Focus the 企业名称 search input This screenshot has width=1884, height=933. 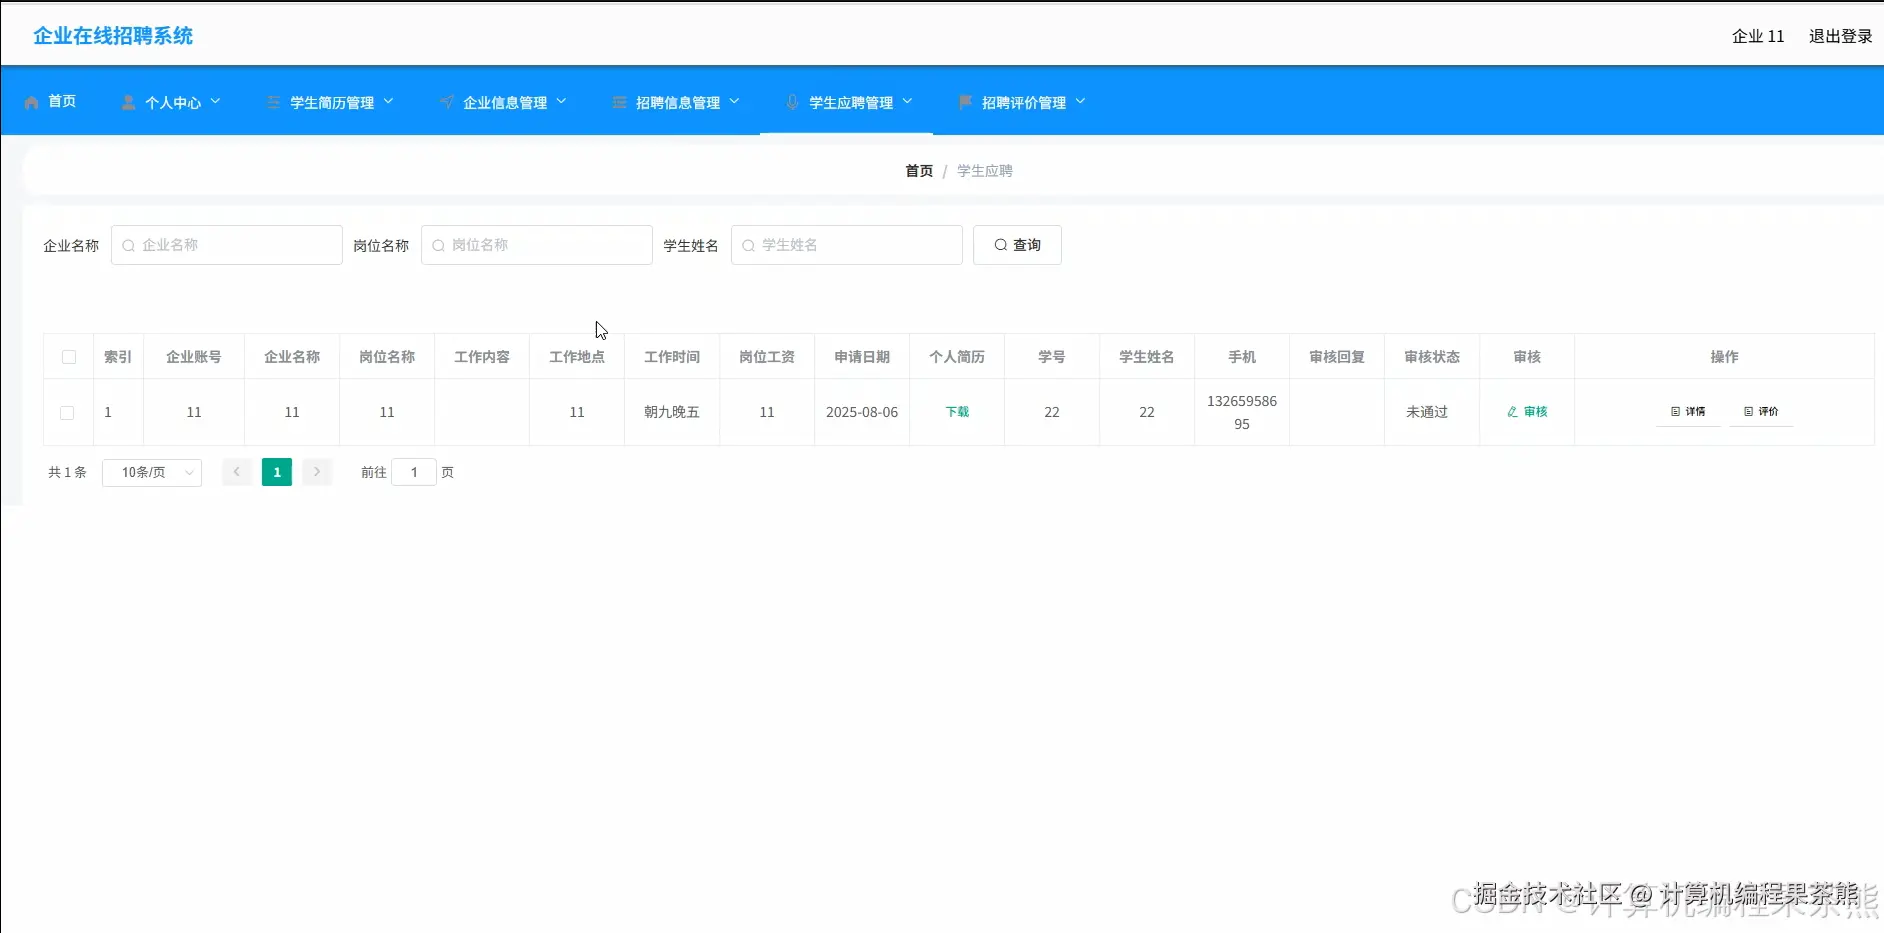(227, 245)
